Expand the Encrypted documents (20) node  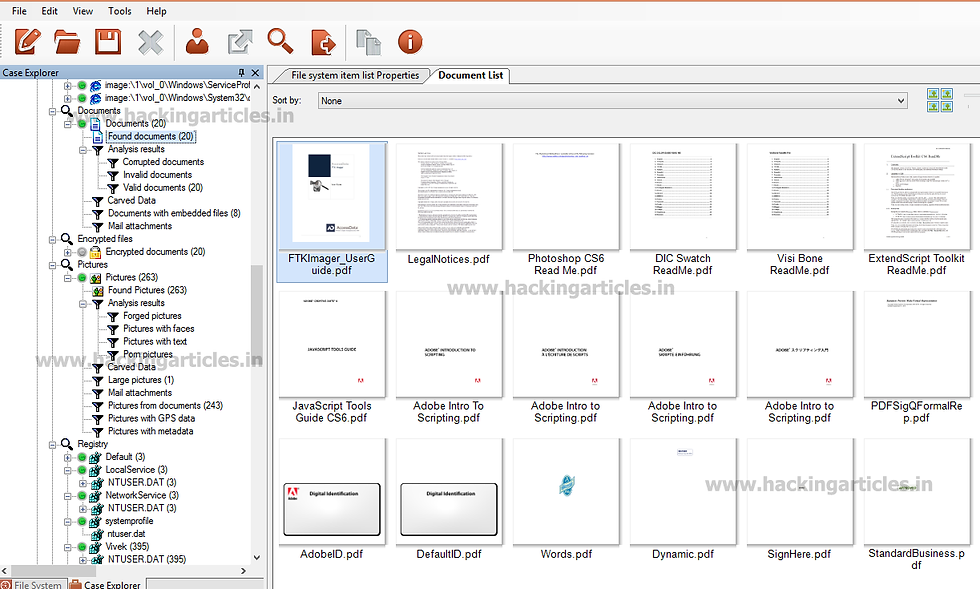[68, 252]
